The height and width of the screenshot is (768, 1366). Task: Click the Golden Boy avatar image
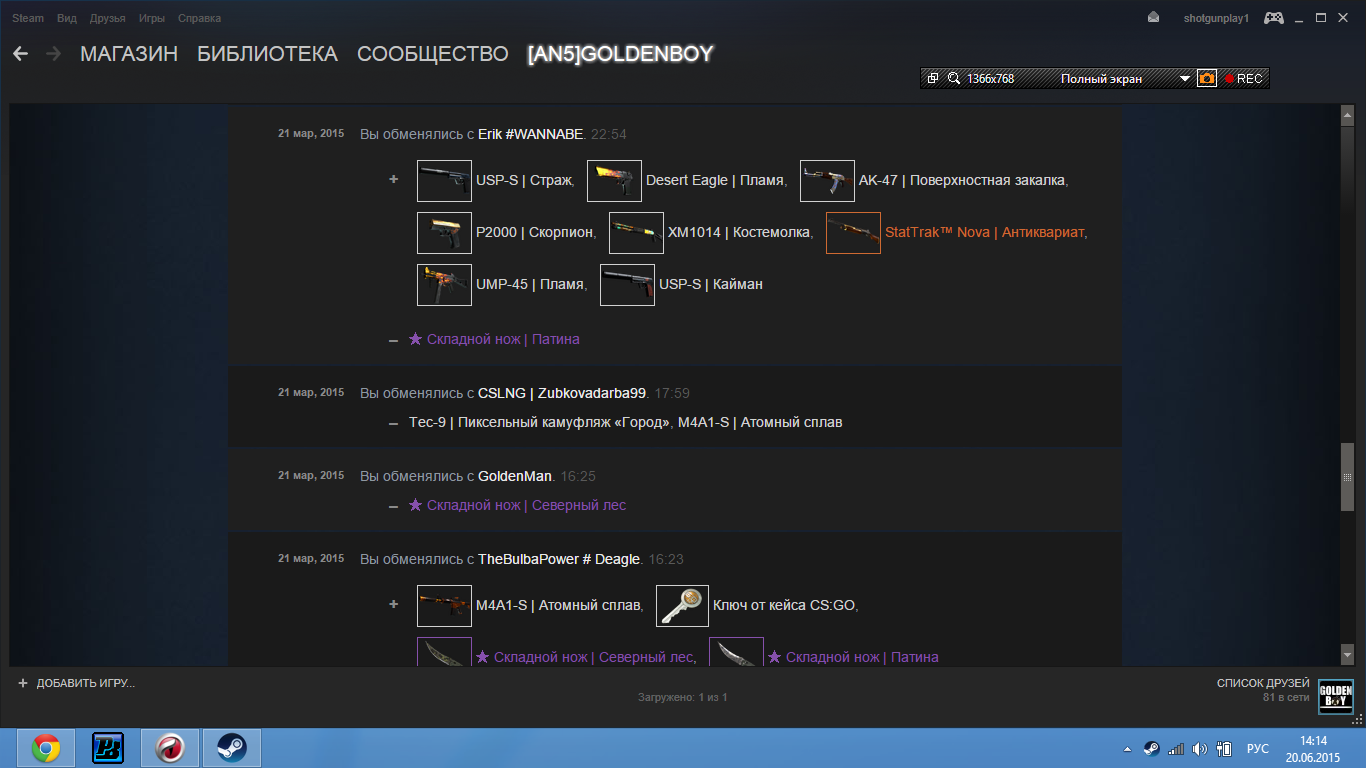coord(1336,696)
